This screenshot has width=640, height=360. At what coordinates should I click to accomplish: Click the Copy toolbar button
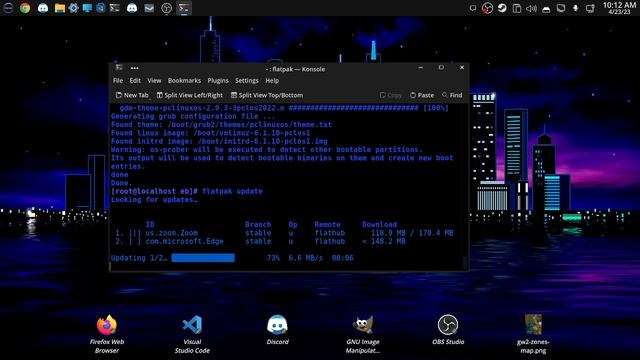391,95
